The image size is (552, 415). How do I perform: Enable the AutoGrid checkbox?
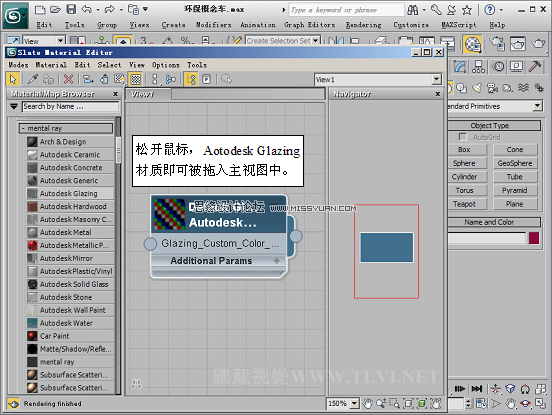click(463, 137)
